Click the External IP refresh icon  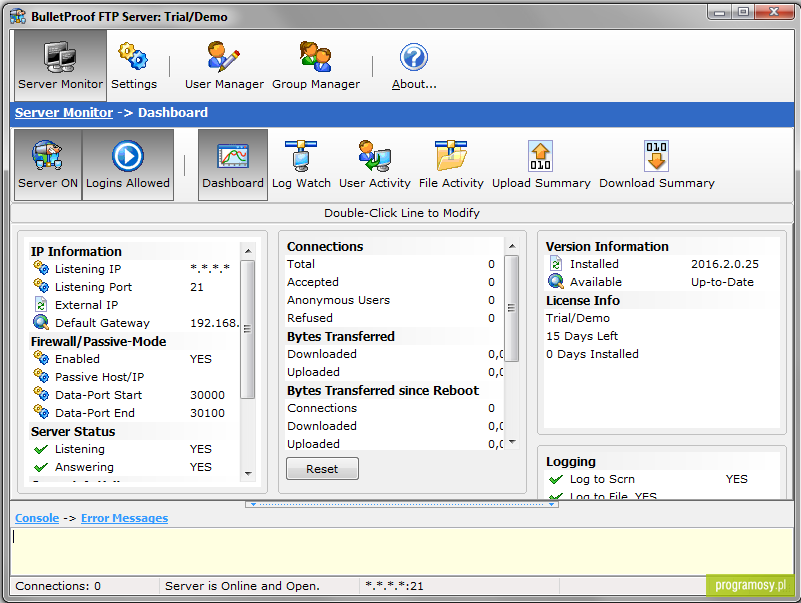[41, 305]
